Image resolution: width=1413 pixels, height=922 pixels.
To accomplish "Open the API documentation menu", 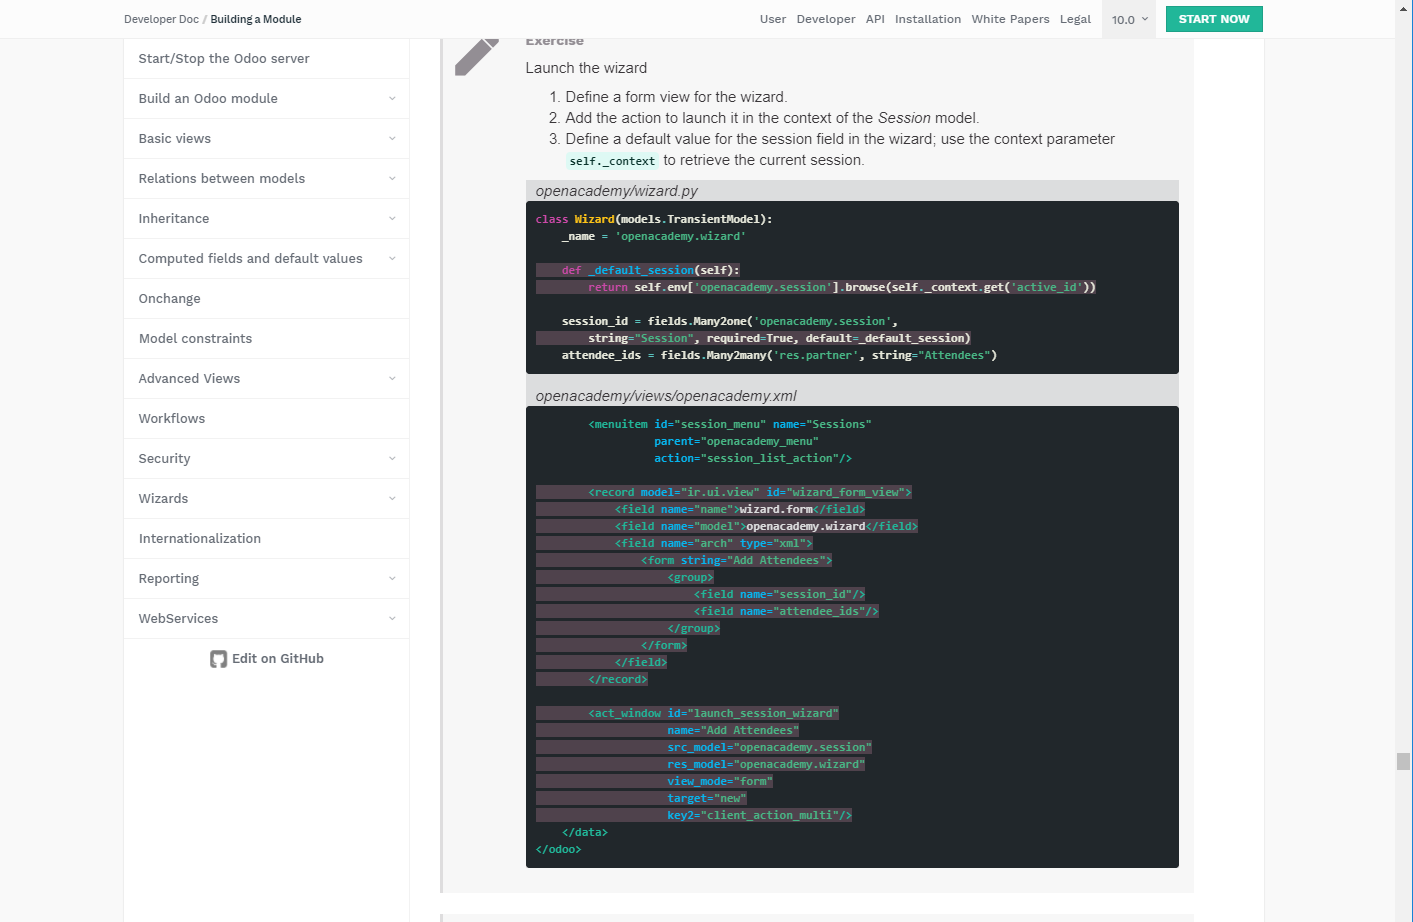I will [x=874, y=18].
